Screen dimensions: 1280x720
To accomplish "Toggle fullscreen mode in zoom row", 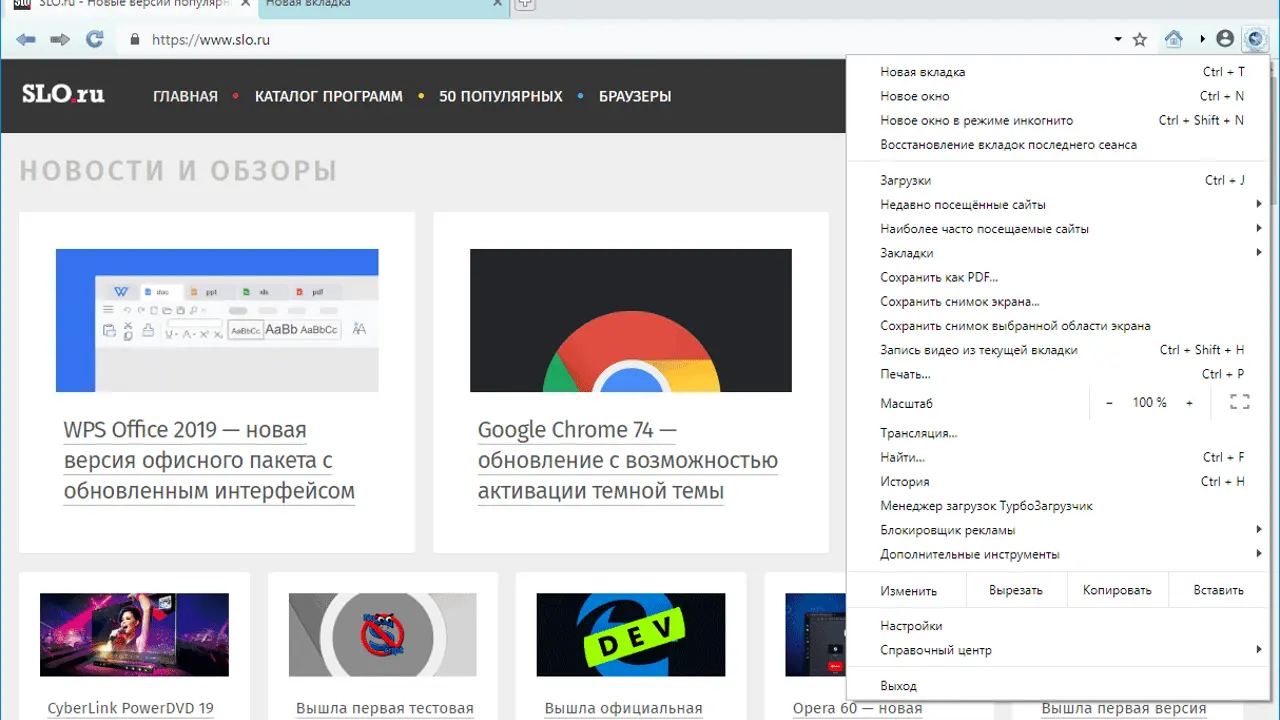I will coord(1239,402).
